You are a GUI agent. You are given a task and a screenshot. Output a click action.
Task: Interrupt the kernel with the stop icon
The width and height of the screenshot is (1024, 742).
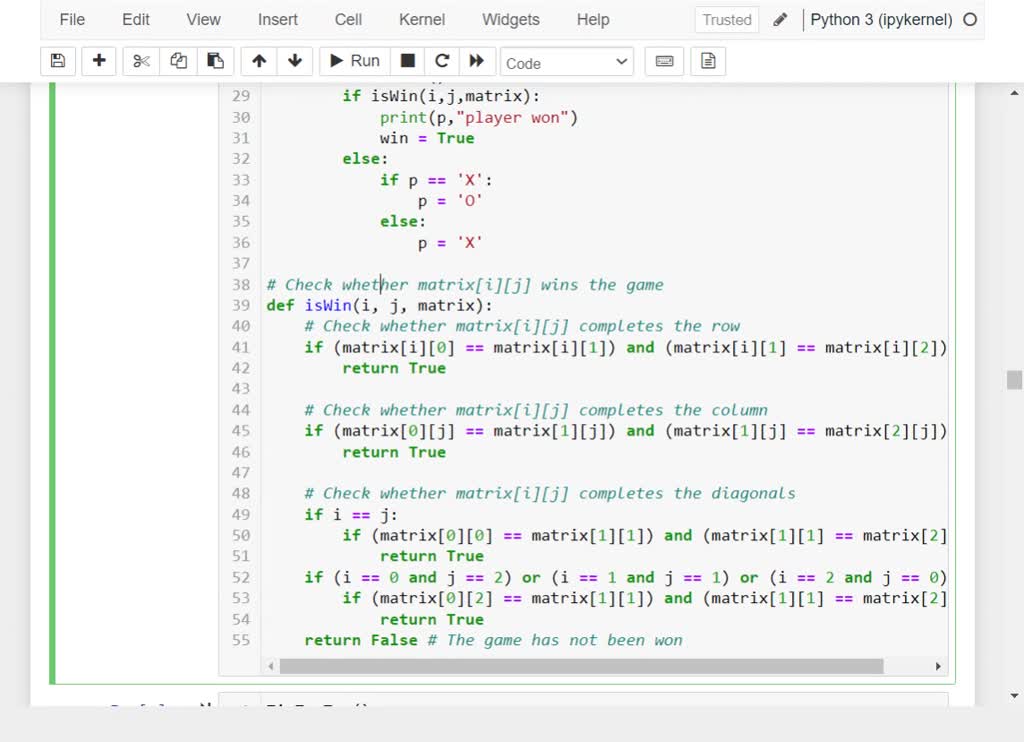(408, 61)
